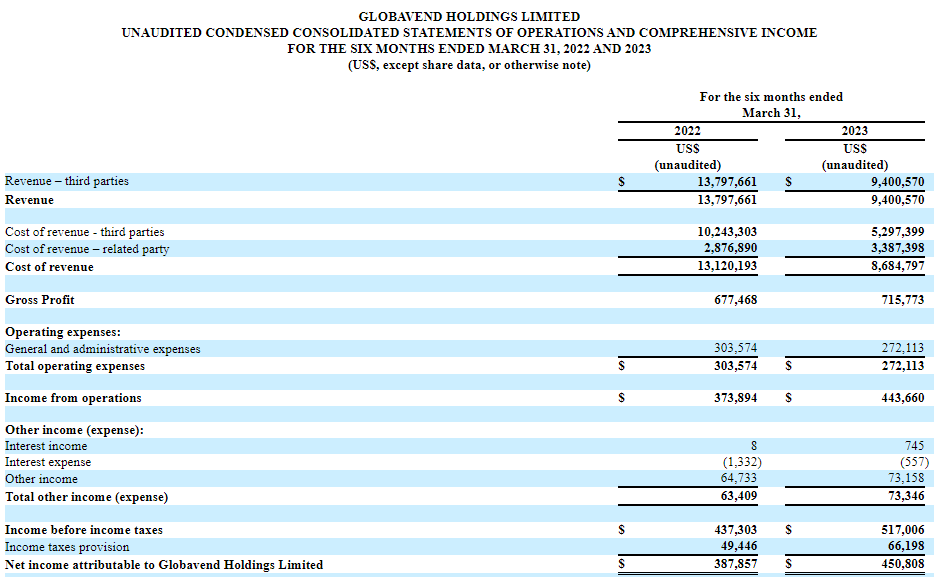Click the "Cost of revenue - third parties" label
This screenshot has width=937, height=577.
(85, 232)
